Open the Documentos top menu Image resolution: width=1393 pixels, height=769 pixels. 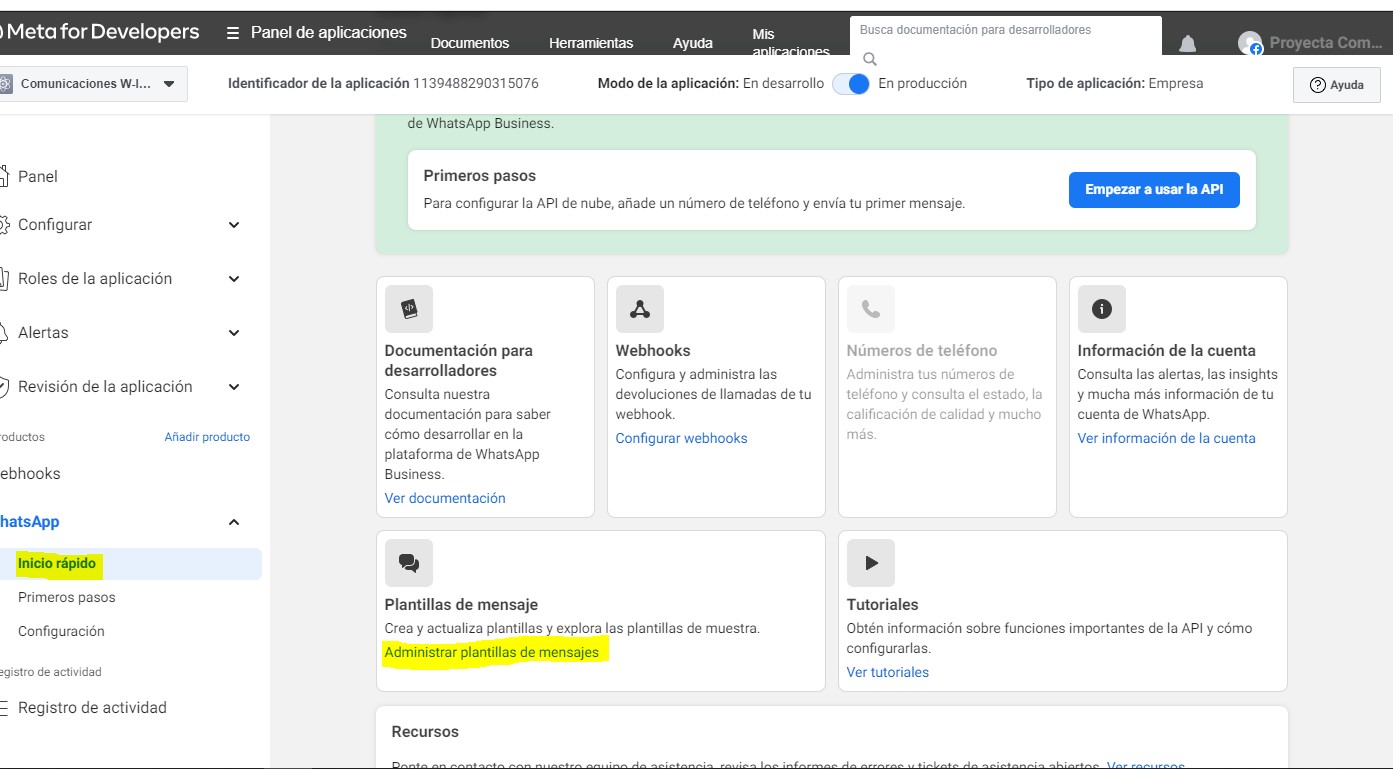pos(470,43)
